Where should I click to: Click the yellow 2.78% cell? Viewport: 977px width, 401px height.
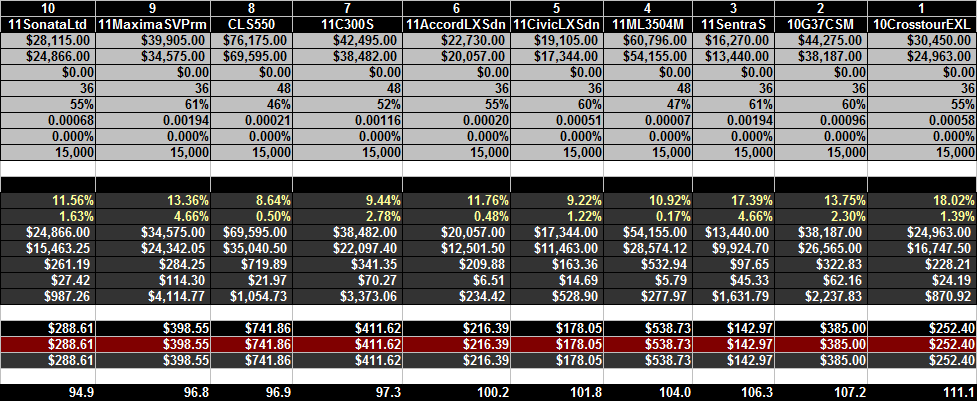click(347, 217)
